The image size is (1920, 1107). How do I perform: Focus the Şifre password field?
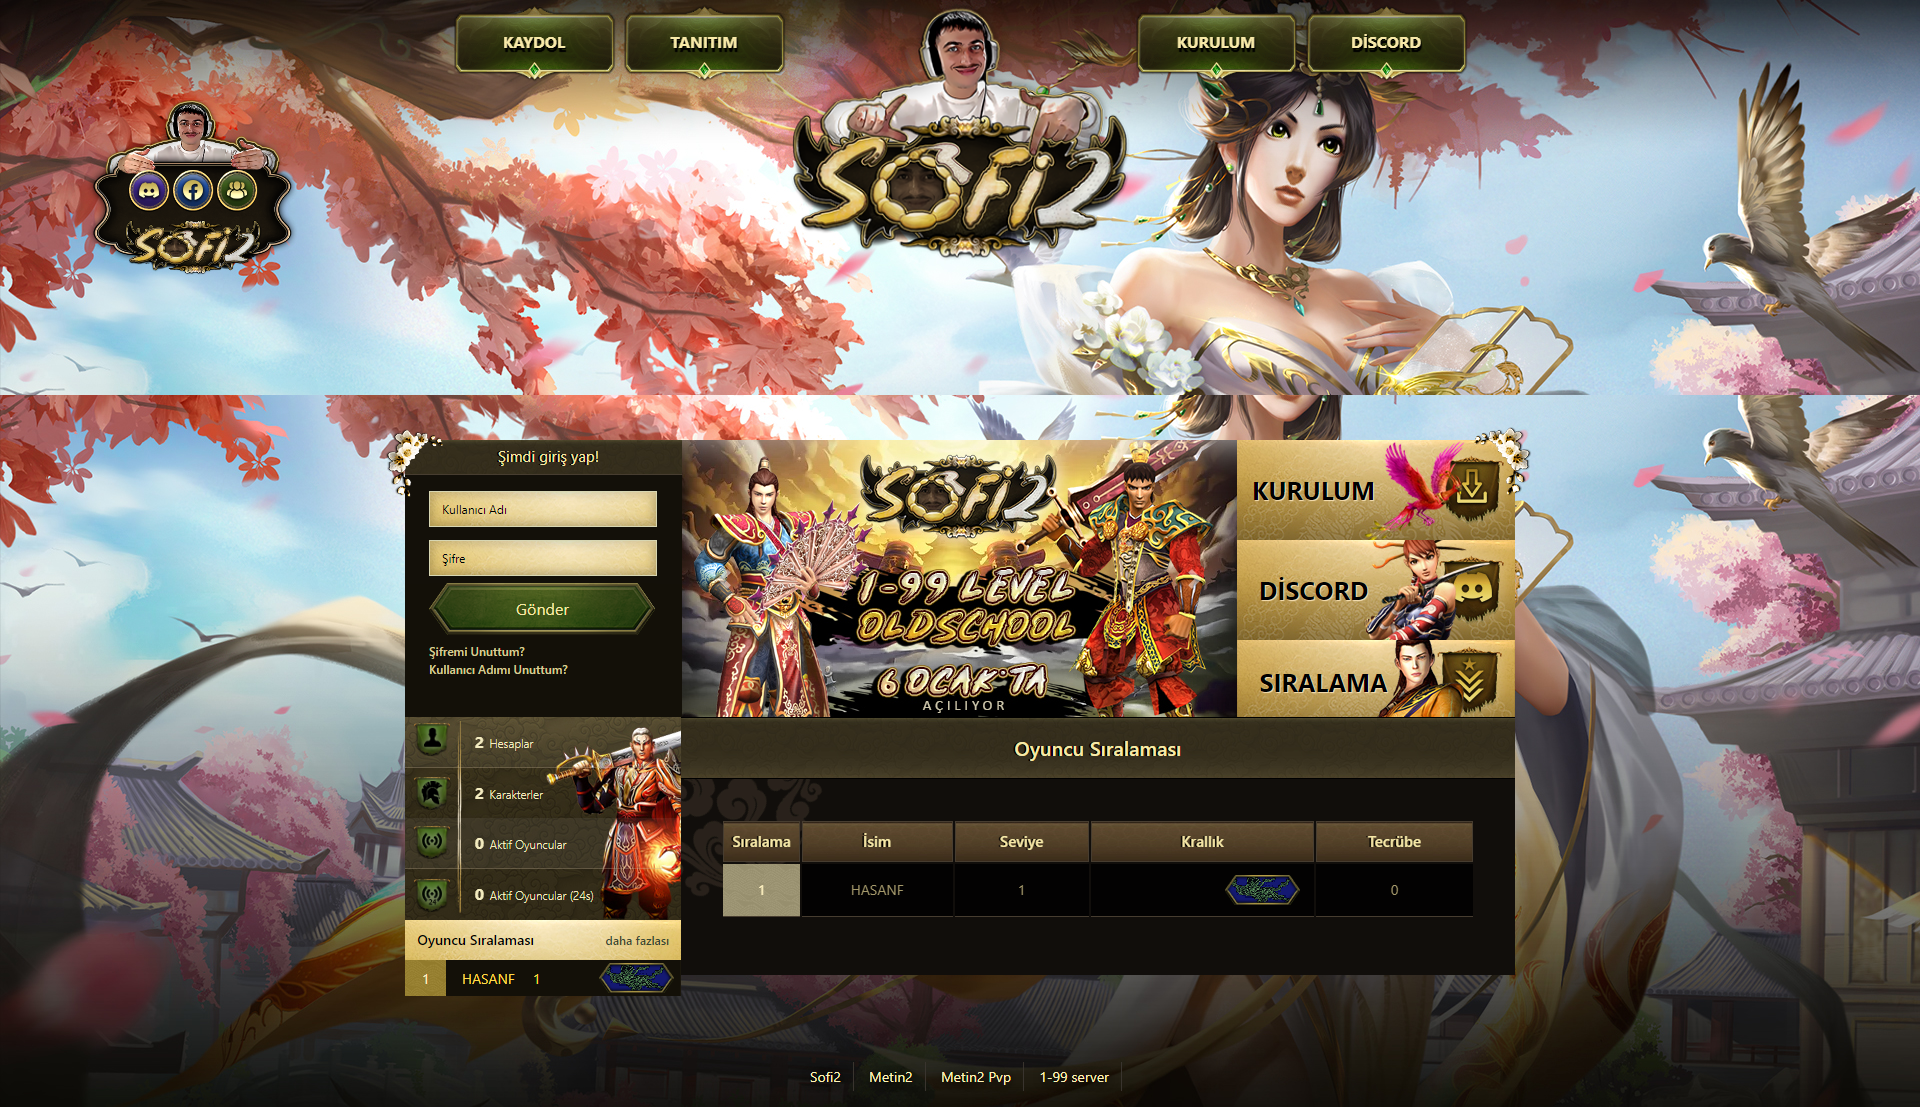543,558
